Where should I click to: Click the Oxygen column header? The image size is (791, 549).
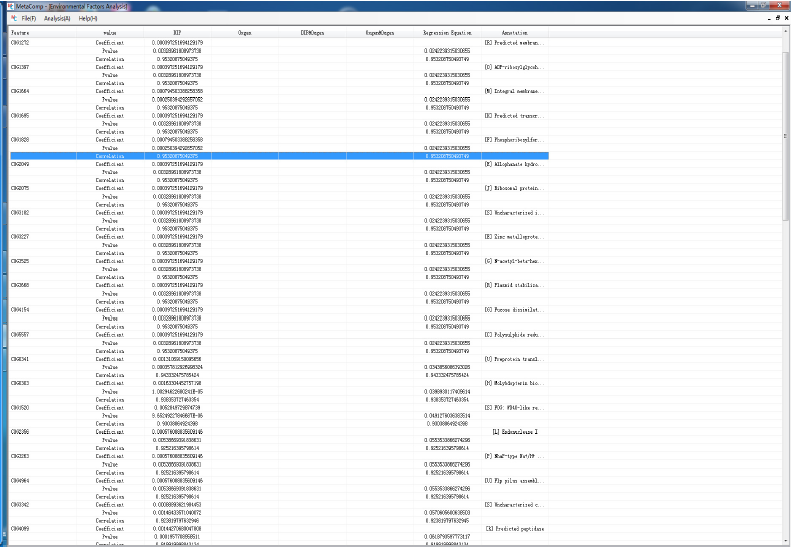pos(245,33)
